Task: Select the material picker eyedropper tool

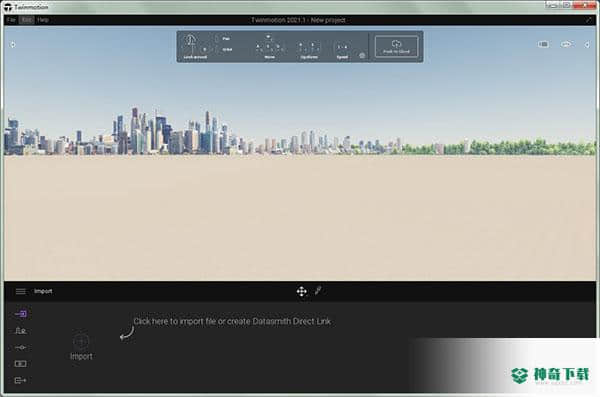Action: (x=318, y=291)
